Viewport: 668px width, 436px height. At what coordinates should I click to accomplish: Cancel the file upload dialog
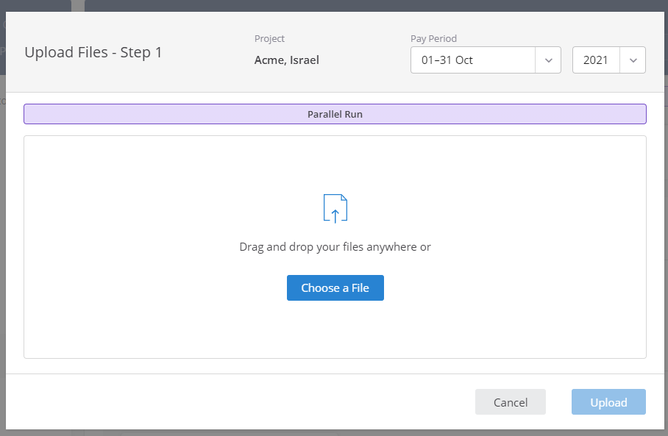click(510, 402)
